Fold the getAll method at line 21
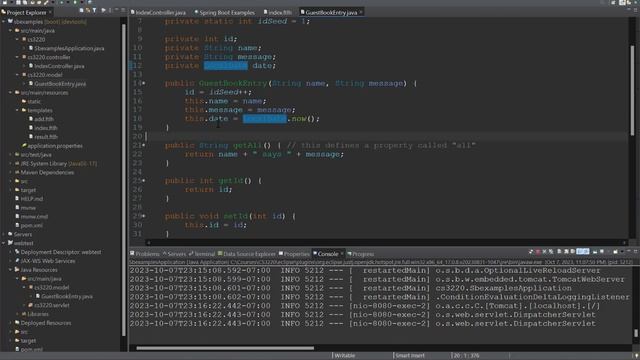Image resolution: width=640 pixels, height=360 pixels. [144, 145]
